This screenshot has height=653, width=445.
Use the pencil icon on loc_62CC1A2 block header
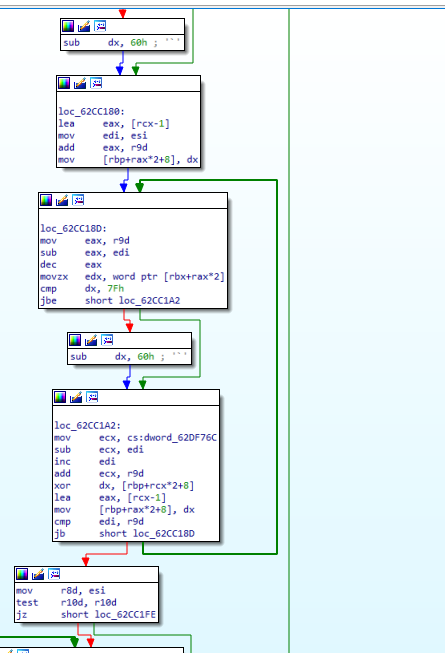(76, 397)
